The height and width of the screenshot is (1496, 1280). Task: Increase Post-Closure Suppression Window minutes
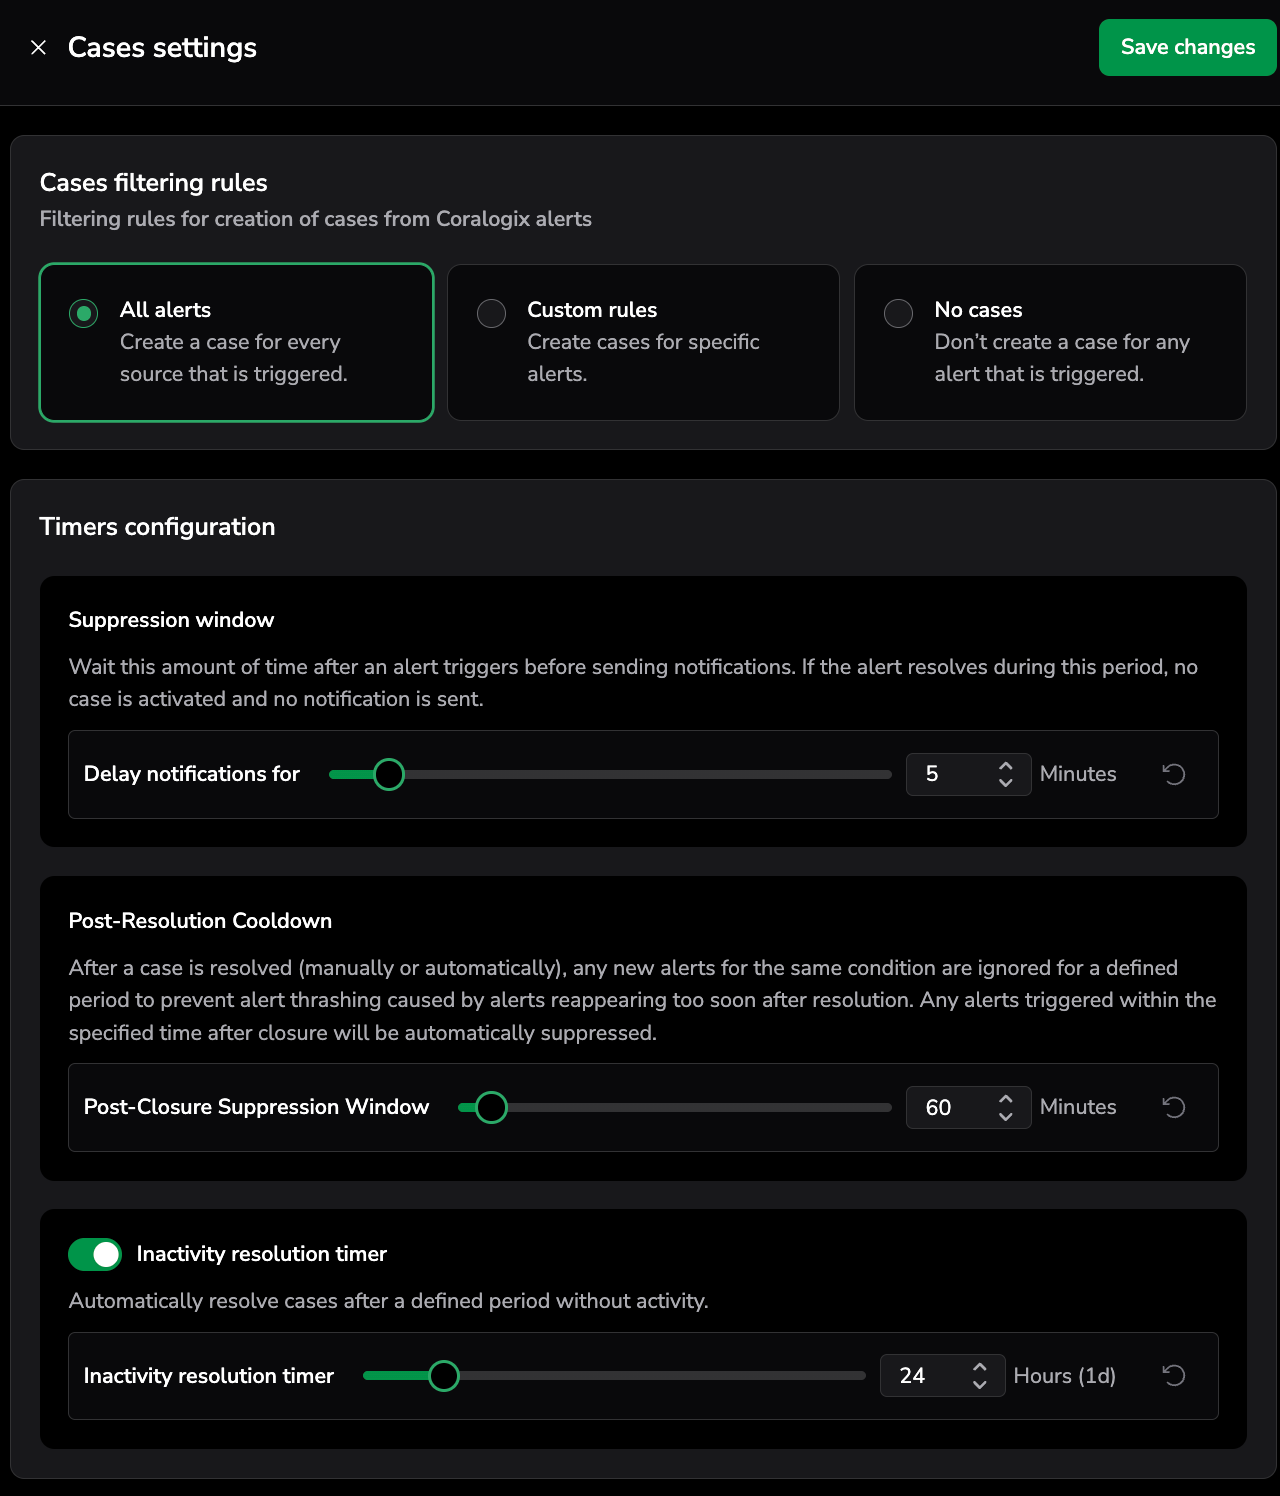1006,1099
